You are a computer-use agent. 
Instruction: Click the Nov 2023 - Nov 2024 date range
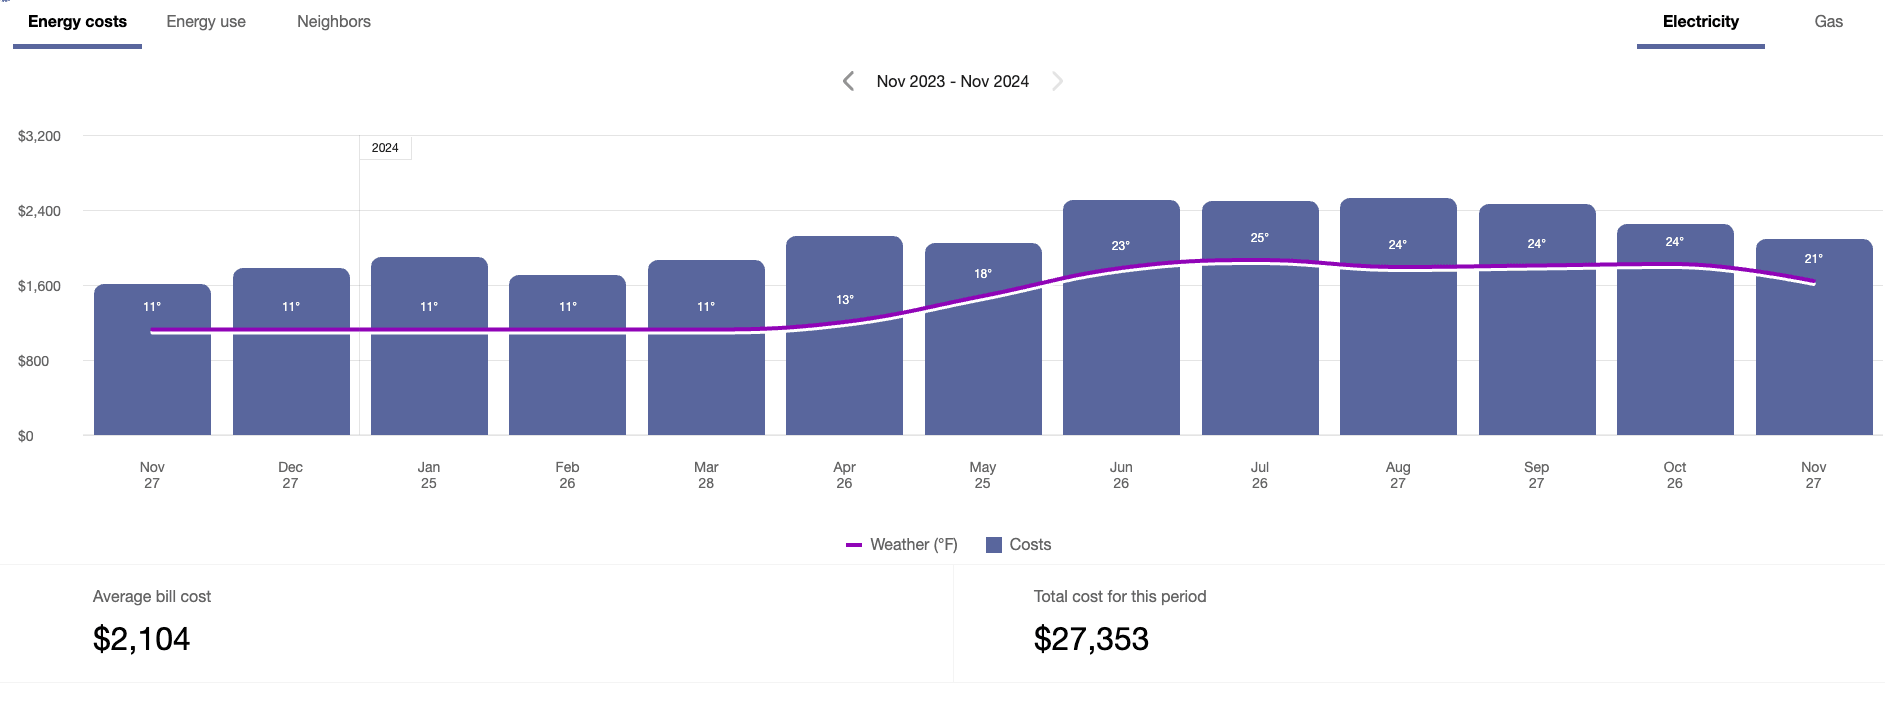point(952,81)
